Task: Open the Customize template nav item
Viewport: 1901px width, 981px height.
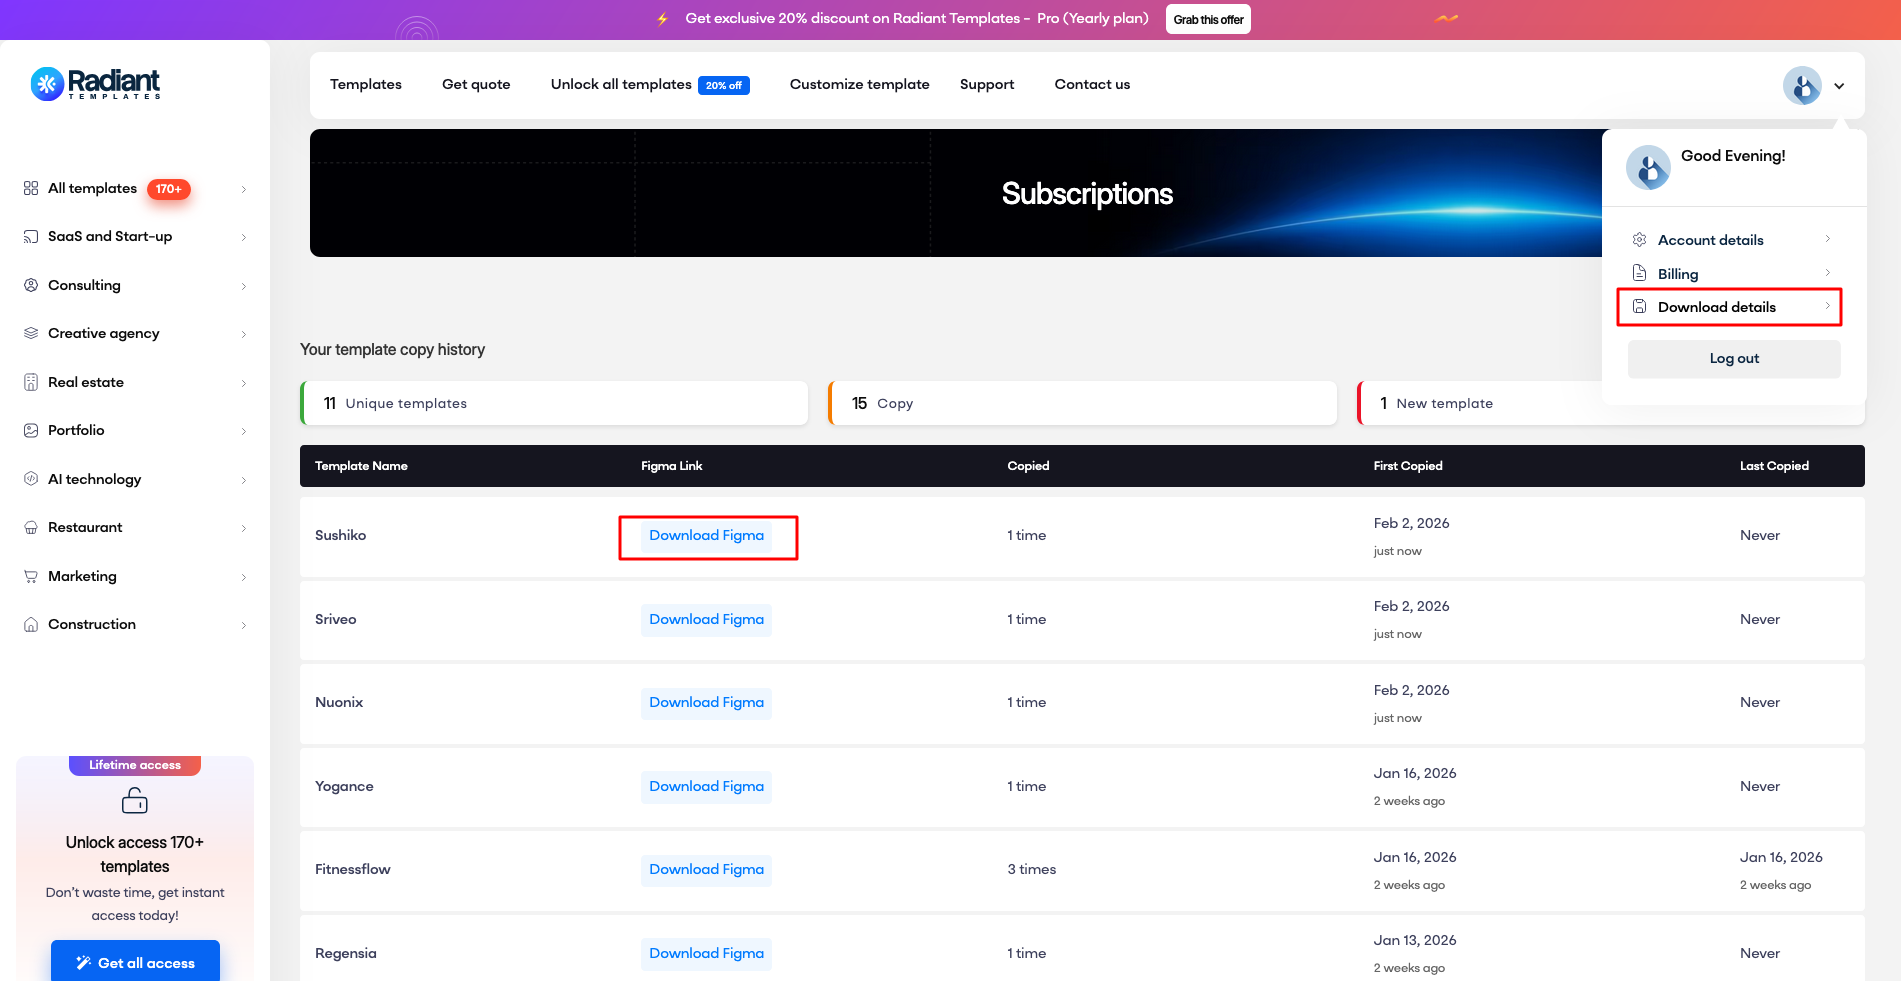Action: pos(860,84)
